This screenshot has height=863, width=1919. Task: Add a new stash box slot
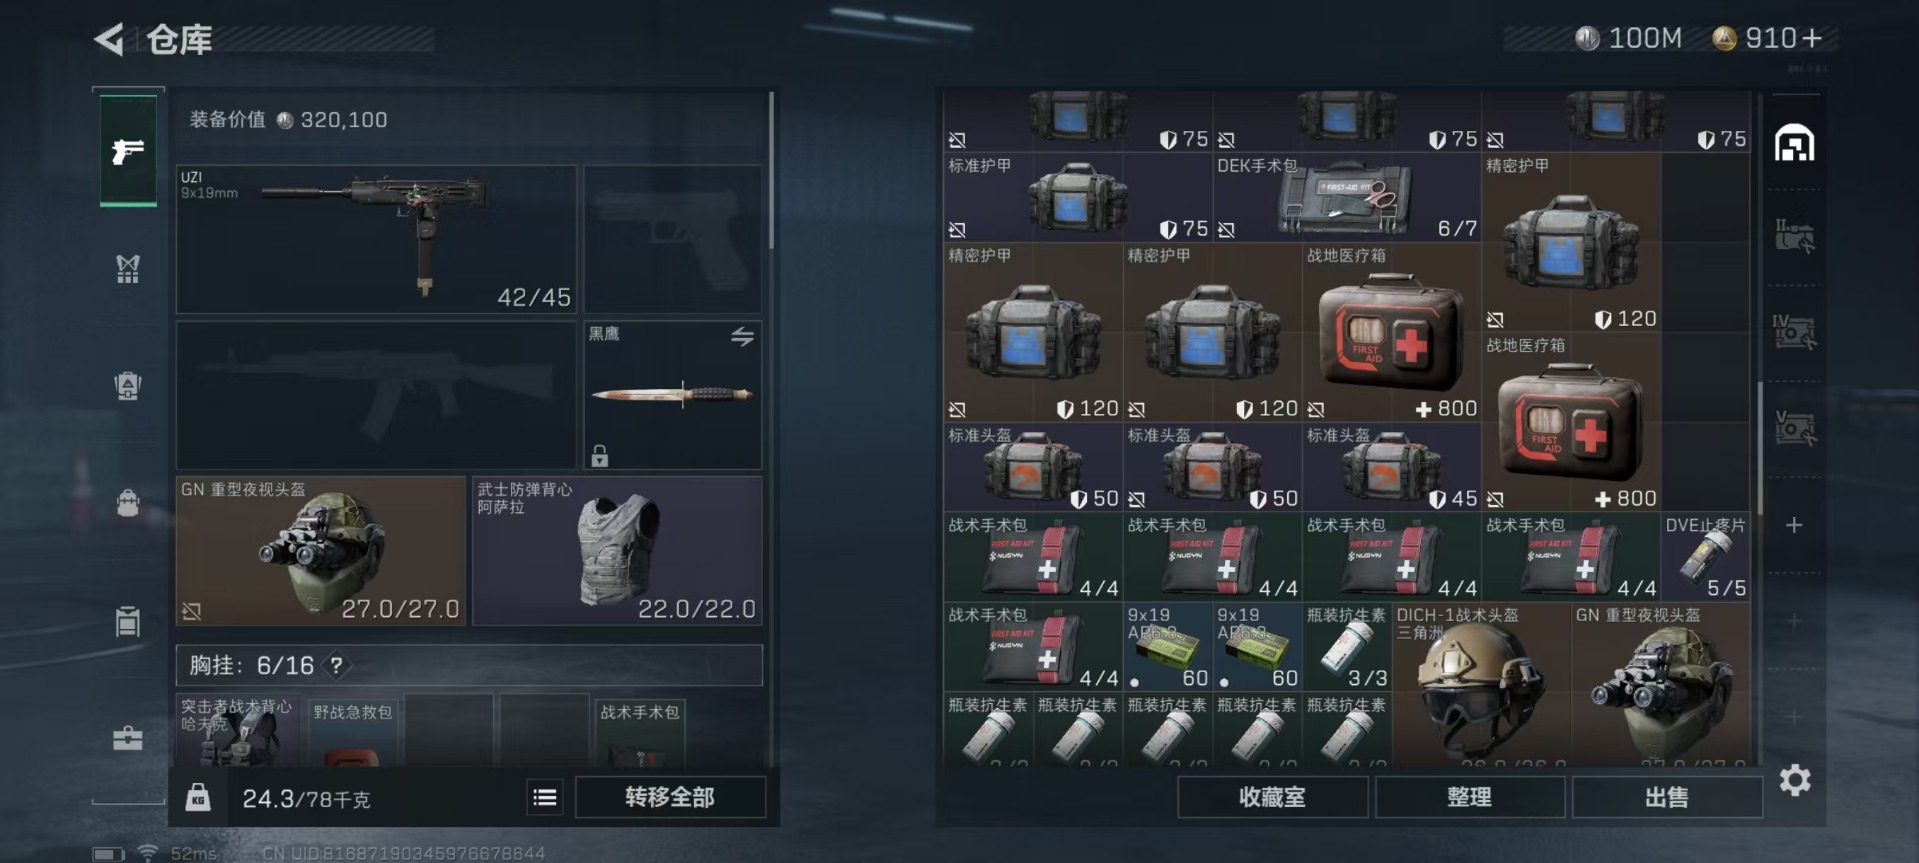click(1794, 525)
